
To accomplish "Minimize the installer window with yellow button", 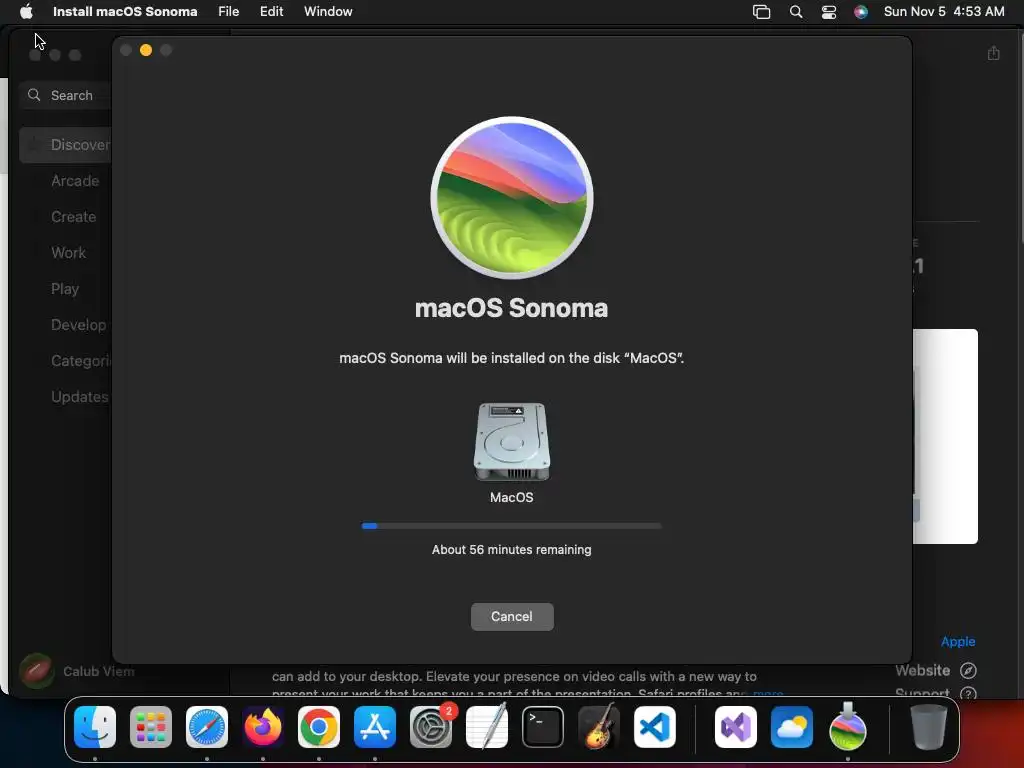I will [146, 50].
